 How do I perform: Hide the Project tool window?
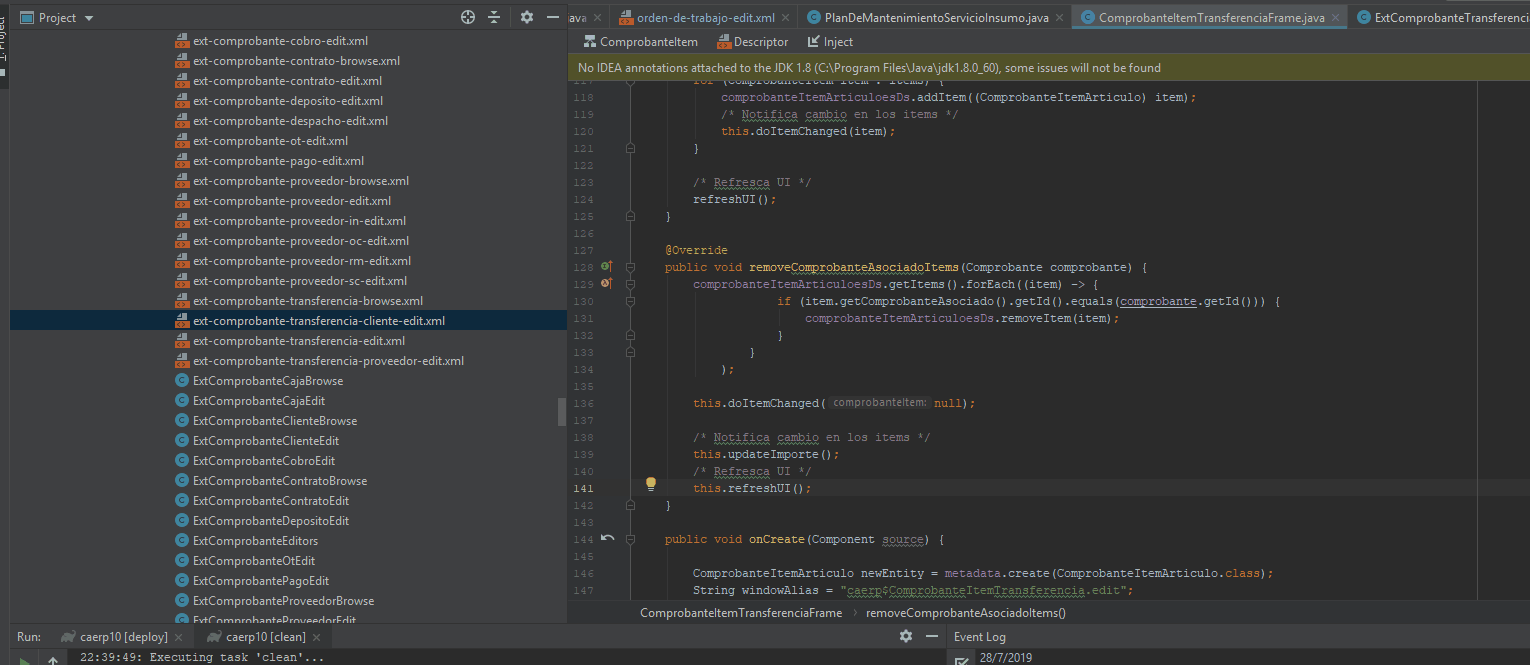[x=553, y=18]
